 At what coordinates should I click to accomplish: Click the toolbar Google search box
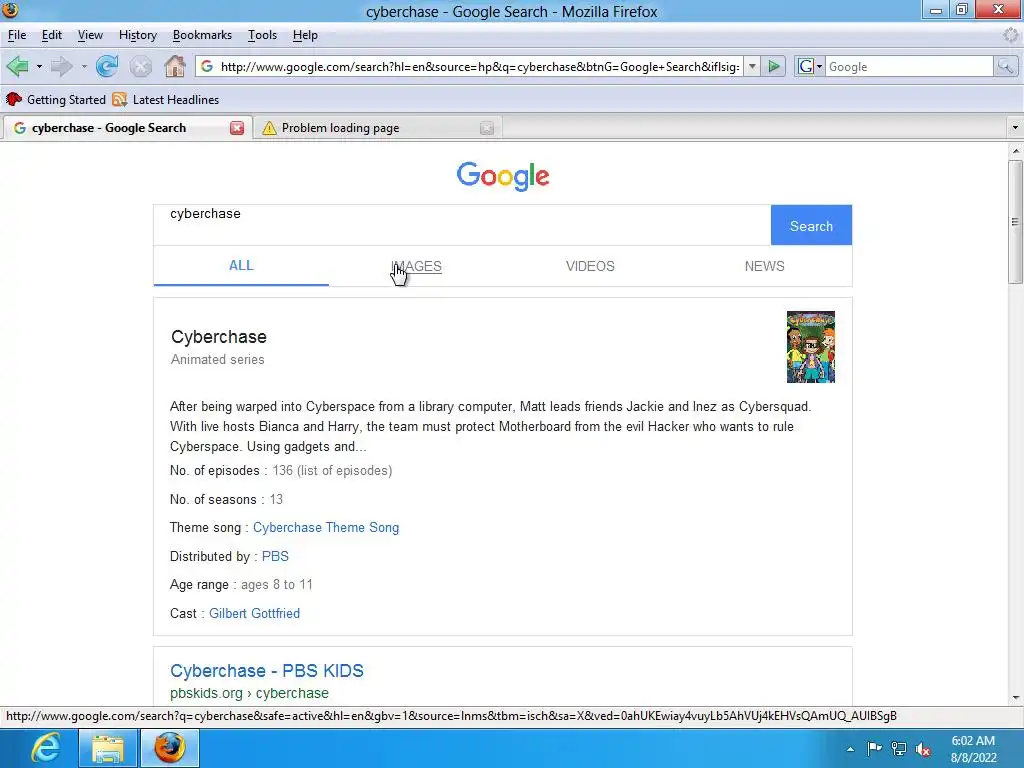pos(909,67)
